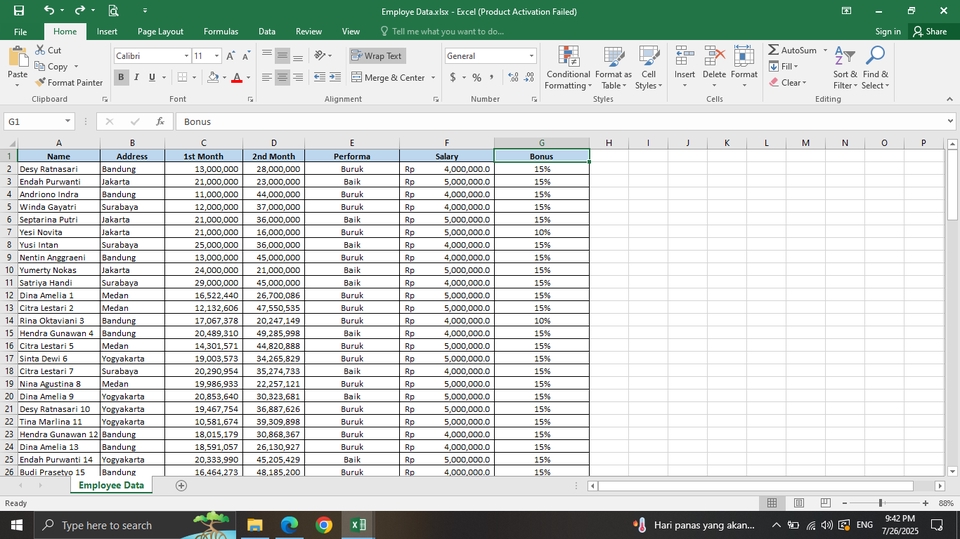This screenshot has height=539, width=960.
Task: Click the Insert Function fx icon
Action: click(160, 121)
